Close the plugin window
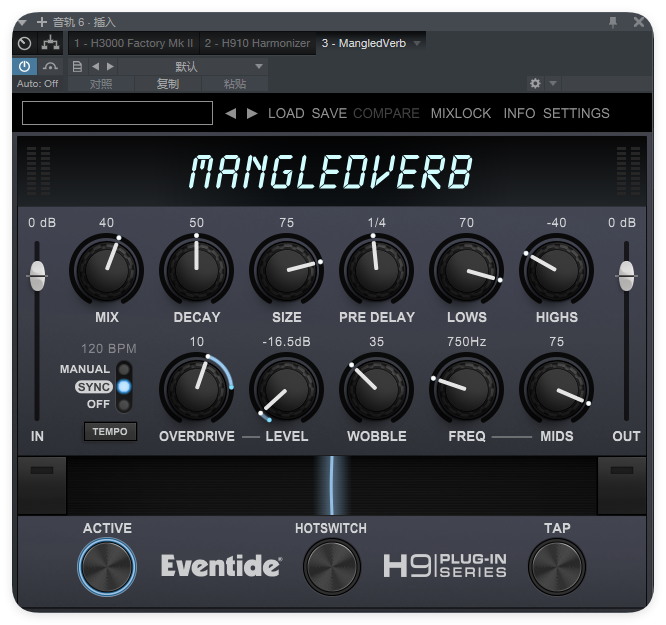Image resolution: width=666 pixels, height=625 pixels. click(638, 22)
